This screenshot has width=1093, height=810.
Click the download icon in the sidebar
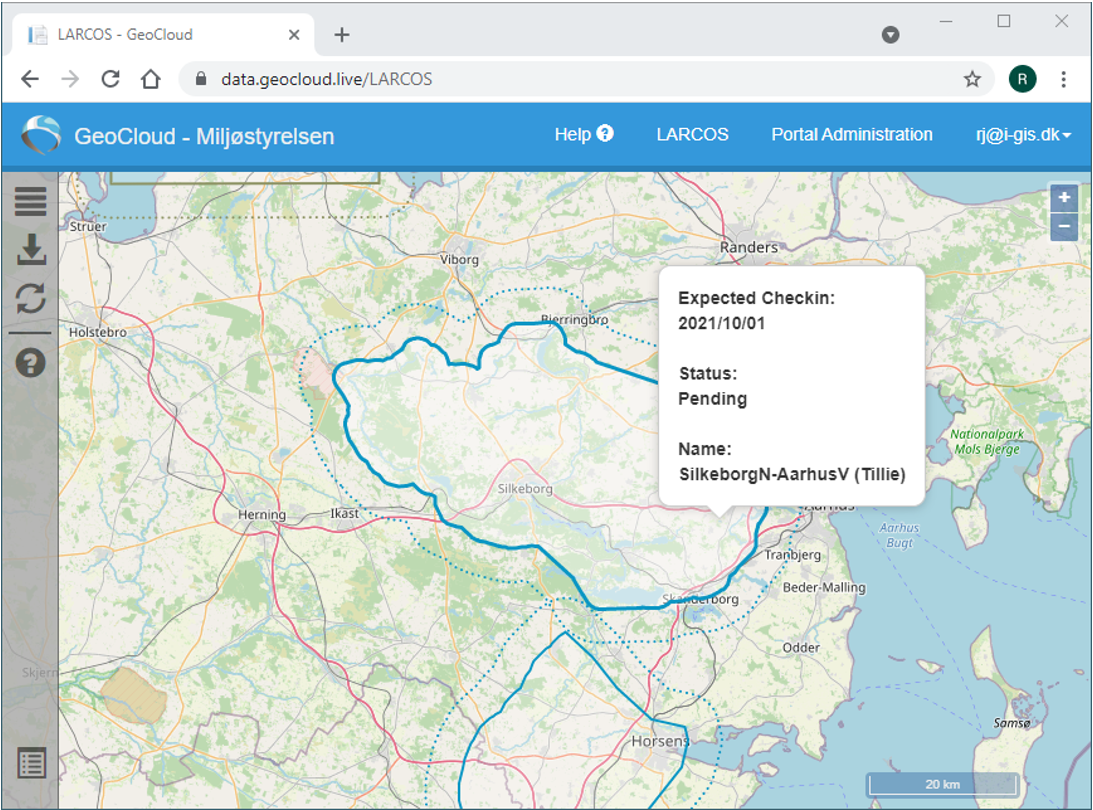click(x=31, y=250)
